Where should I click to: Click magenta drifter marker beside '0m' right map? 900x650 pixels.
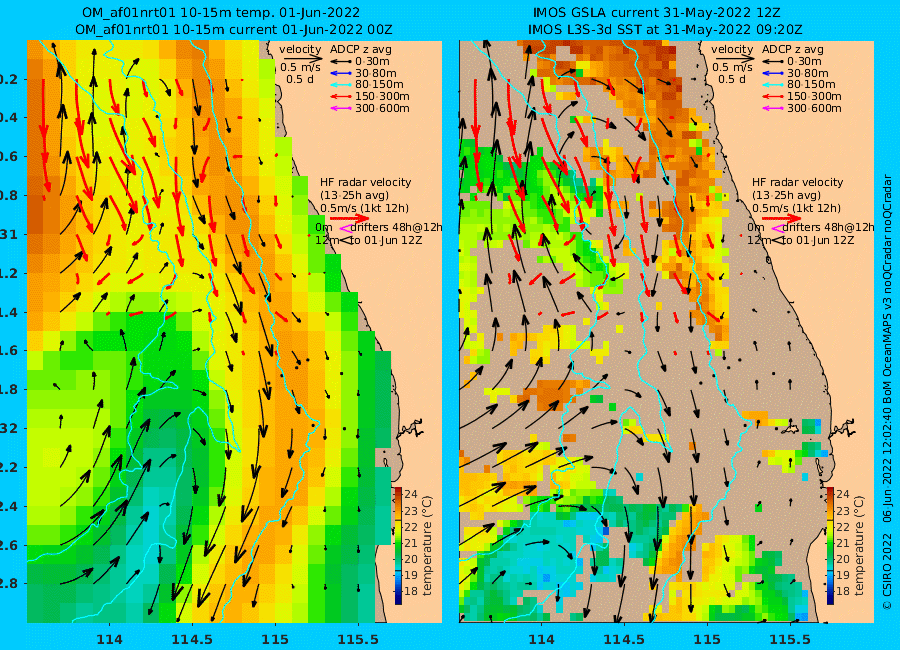click(x=777, y=229)
